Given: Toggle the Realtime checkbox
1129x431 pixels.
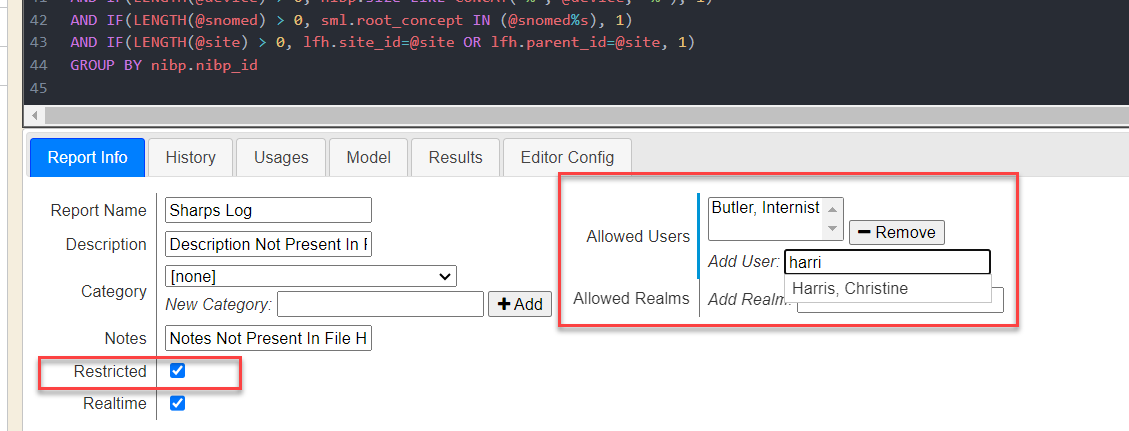Looking at the screenshot, I should coord(177,403).
